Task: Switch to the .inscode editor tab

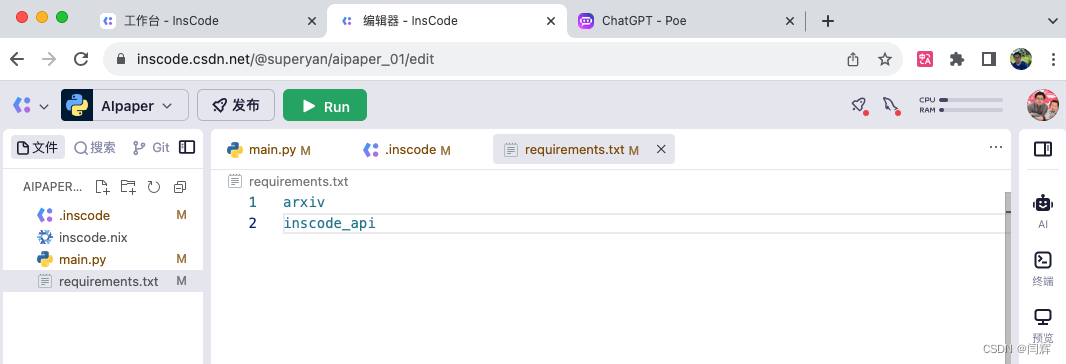Action: click(407, 150)
